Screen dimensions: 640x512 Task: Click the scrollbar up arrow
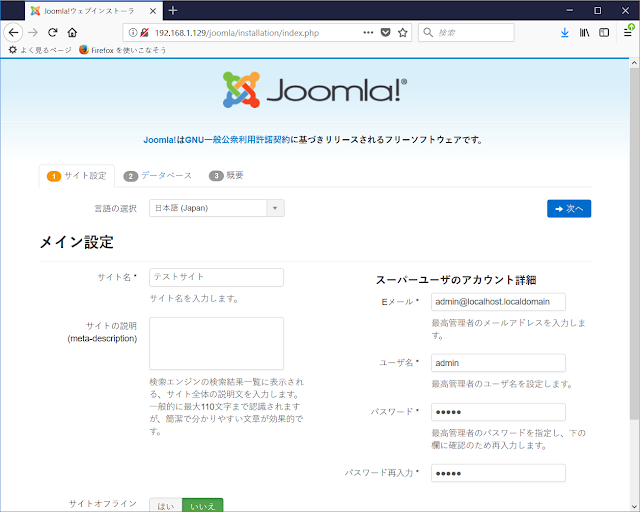(x=634, y=63)
